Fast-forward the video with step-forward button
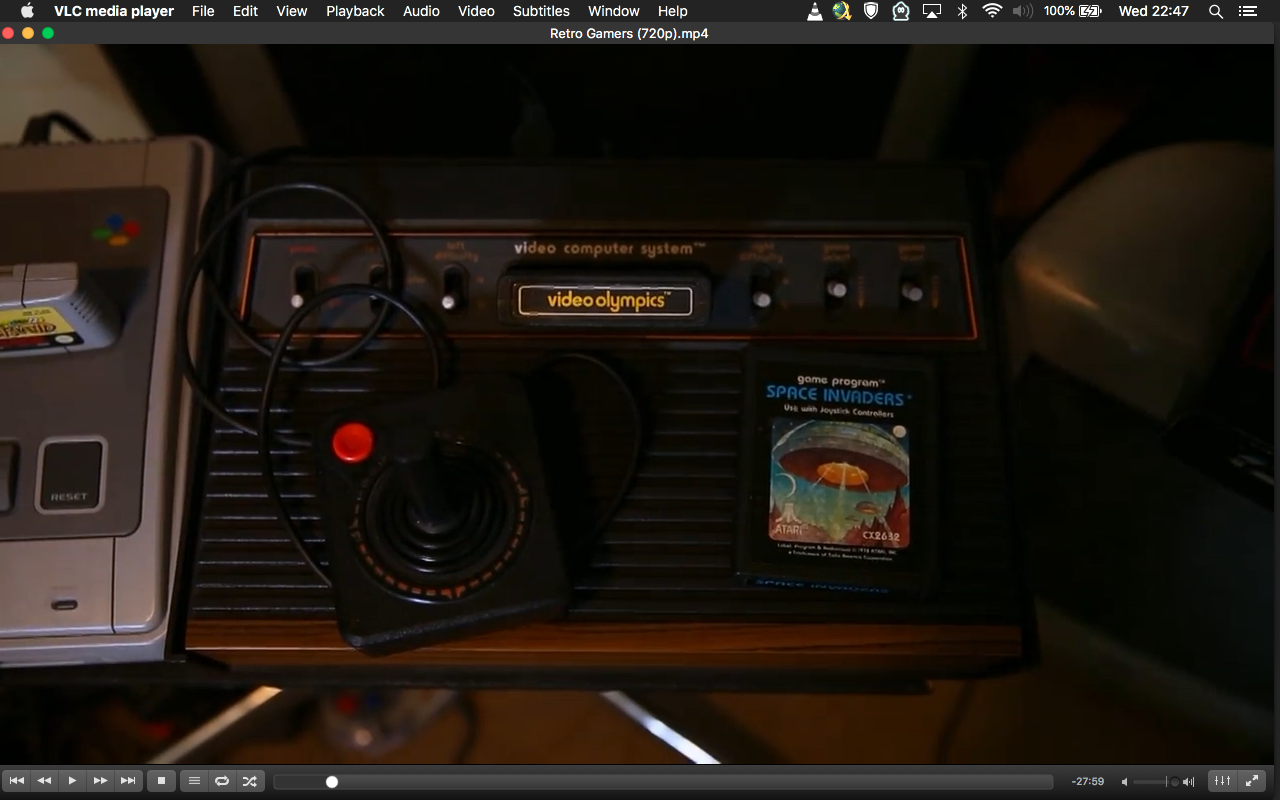The width and height of the screenshot is (1280, 800). click(x=100, y=781)
